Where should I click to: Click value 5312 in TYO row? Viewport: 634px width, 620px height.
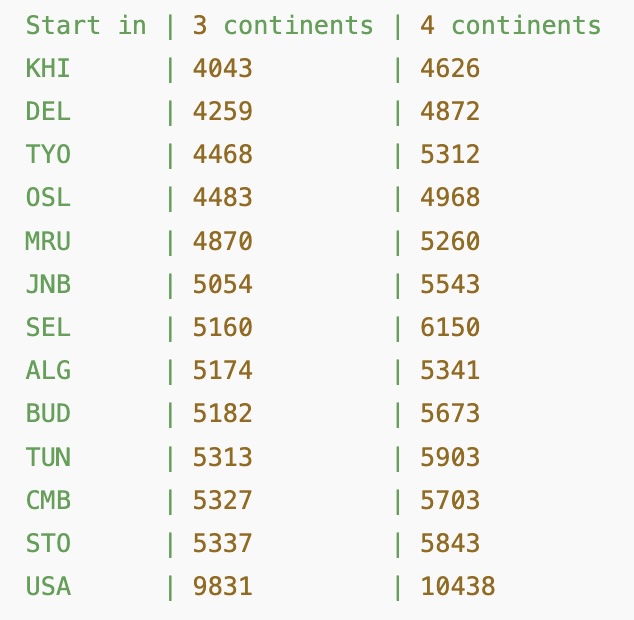450,155
